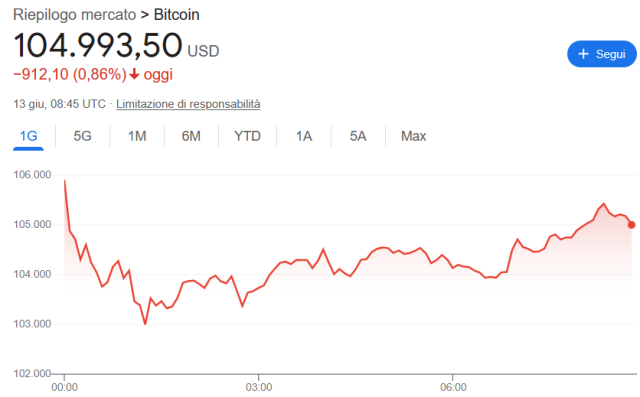640x397 pixels.
Task: Select the 1A one-year tab
Action: 304,136
